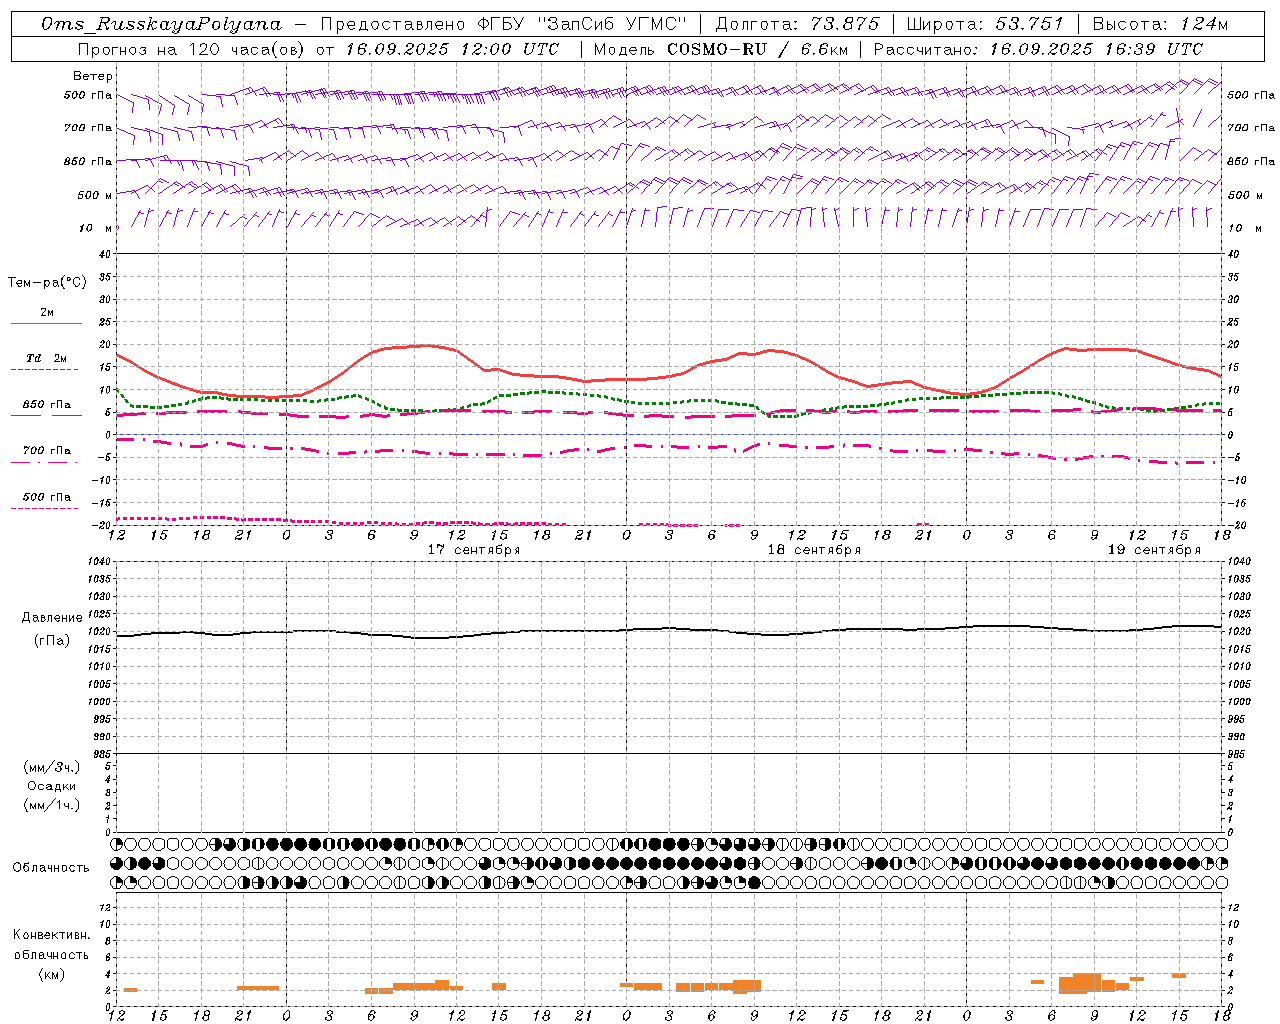Image resolution: width=1280 pixels, height=1024 pixels.
Task: Click the forecast start time 16.09.2025 12:00 UTC
Action: [x=452, y=49]
